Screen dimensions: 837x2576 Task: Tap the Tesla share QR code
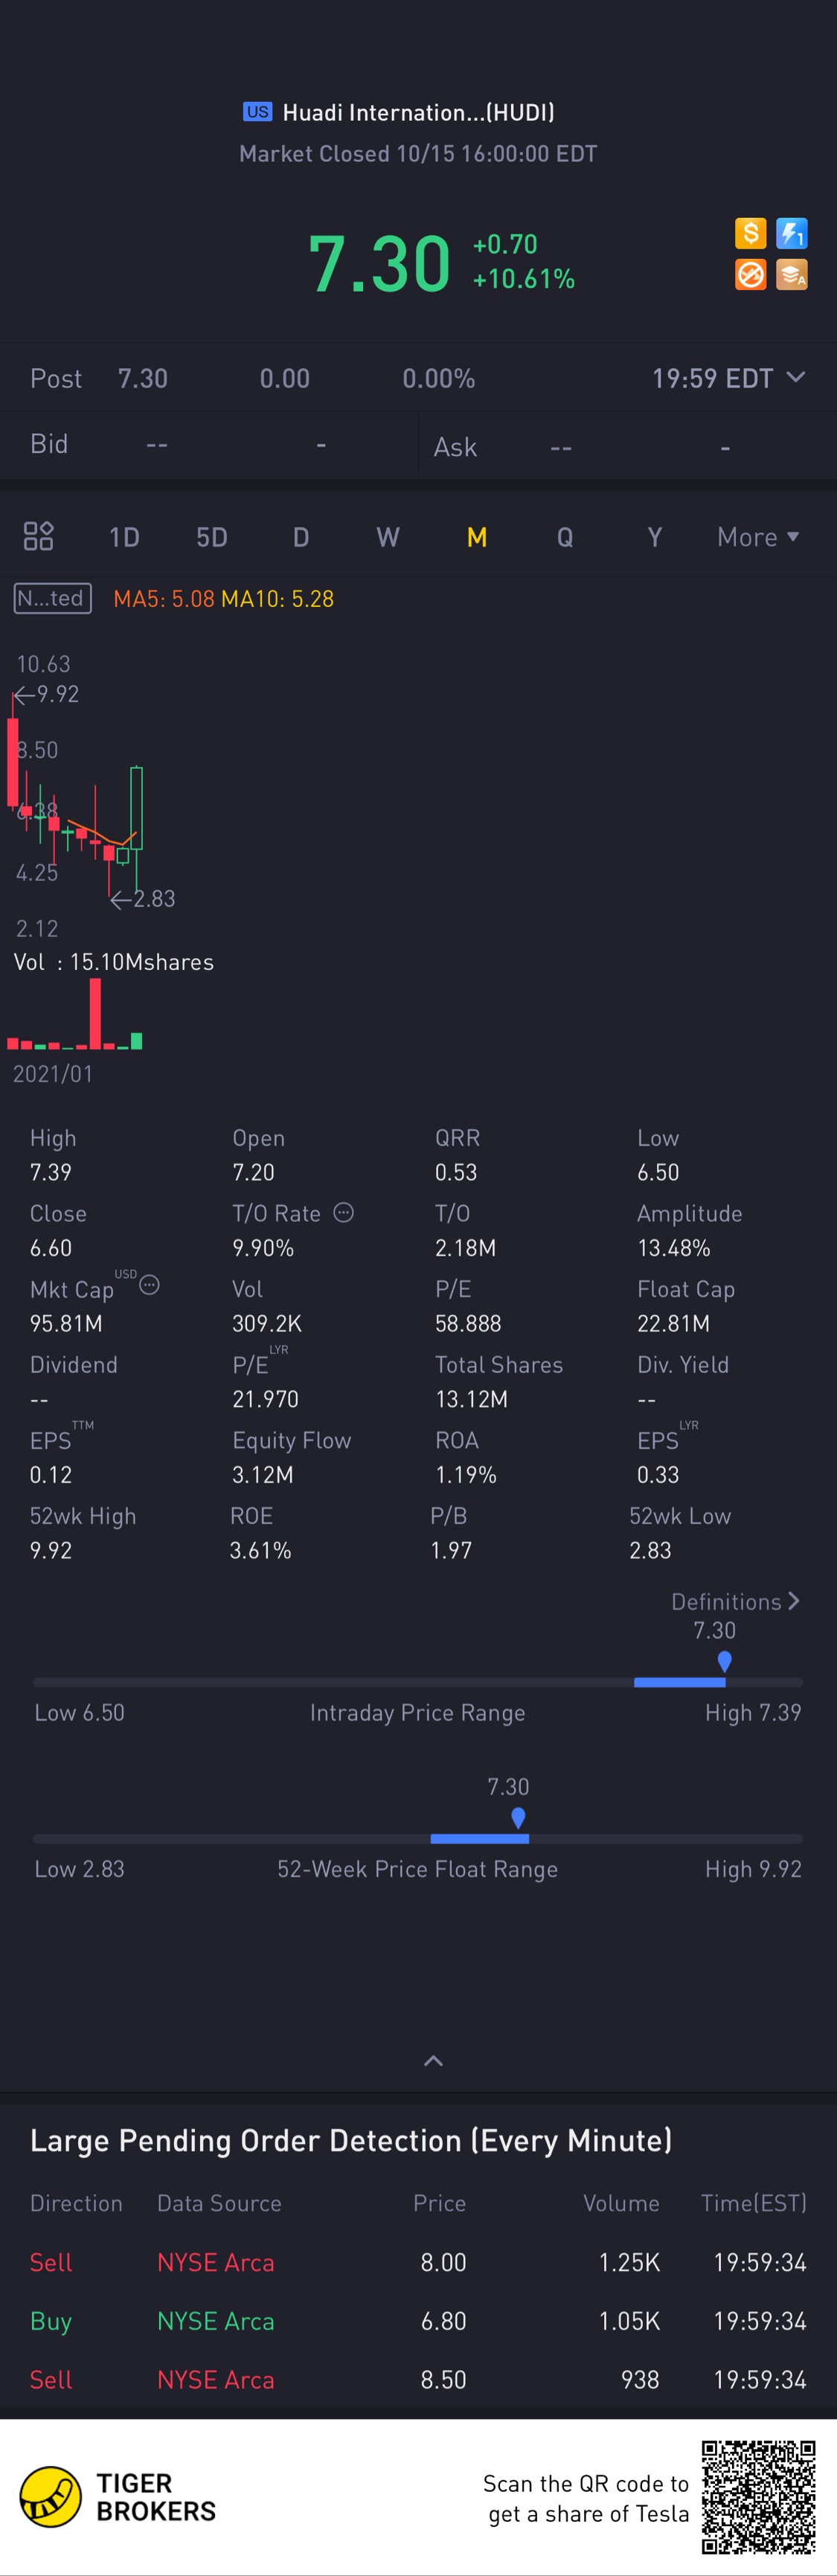(758, 2497)
